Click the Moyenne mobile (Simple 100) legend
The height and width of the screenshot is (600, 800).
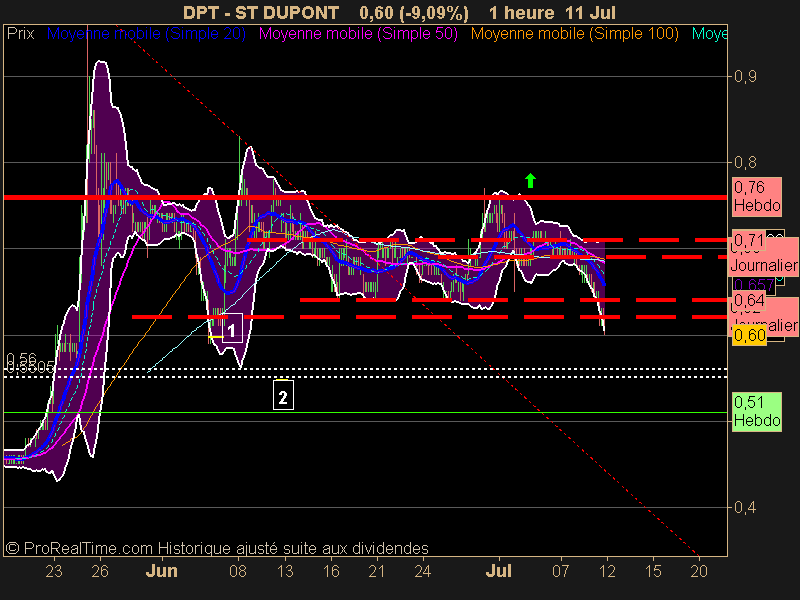tap(574, 34)
